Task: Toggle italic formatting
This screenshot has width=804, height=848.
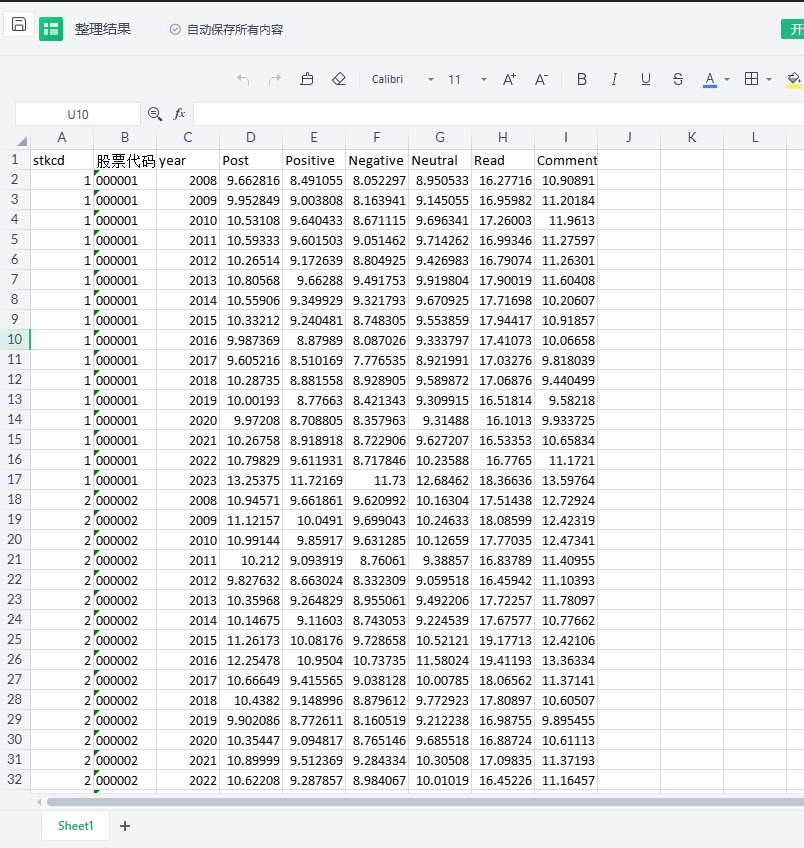Action: (x=614, y=80)
